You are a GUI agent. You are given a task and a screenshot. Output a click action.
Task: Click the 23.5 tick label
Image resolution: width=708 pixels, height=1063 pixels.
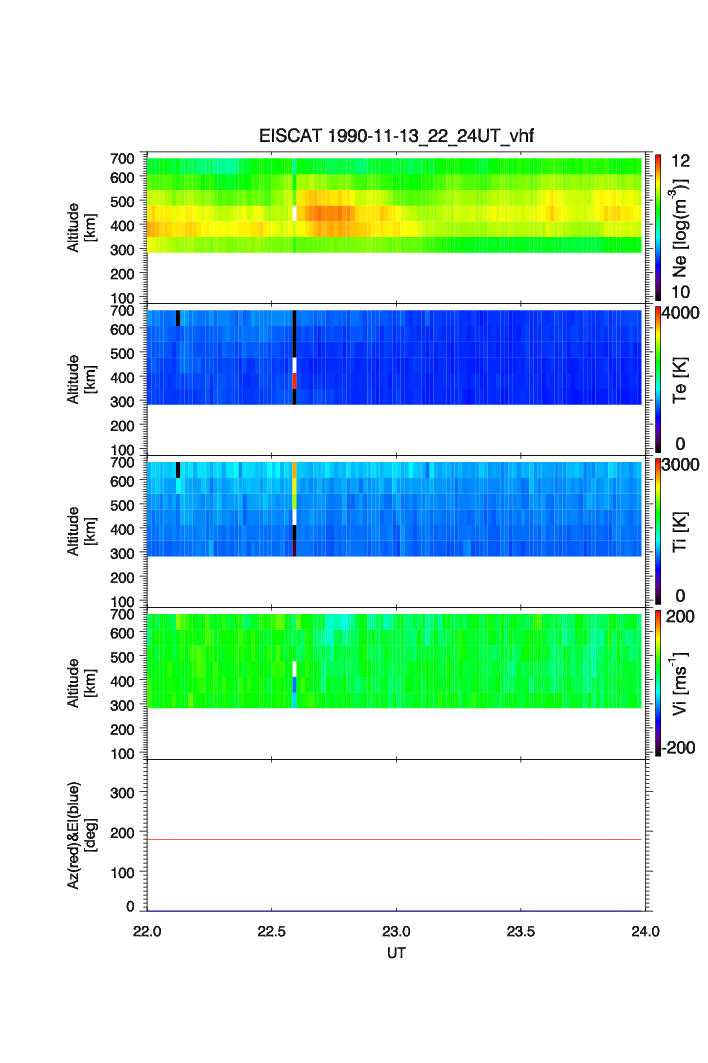(521, 932)
